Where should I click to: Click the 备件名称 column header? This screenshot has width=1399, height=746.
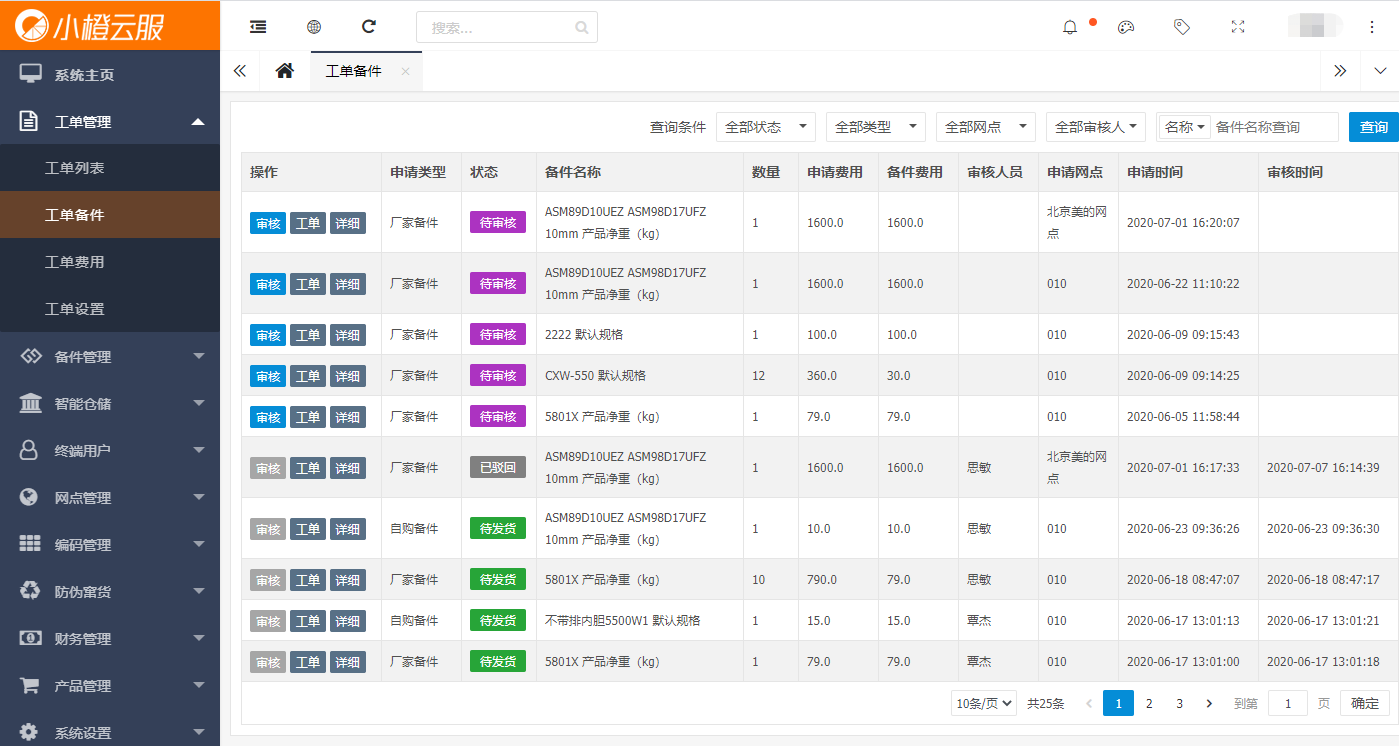[x=573, y=172]
